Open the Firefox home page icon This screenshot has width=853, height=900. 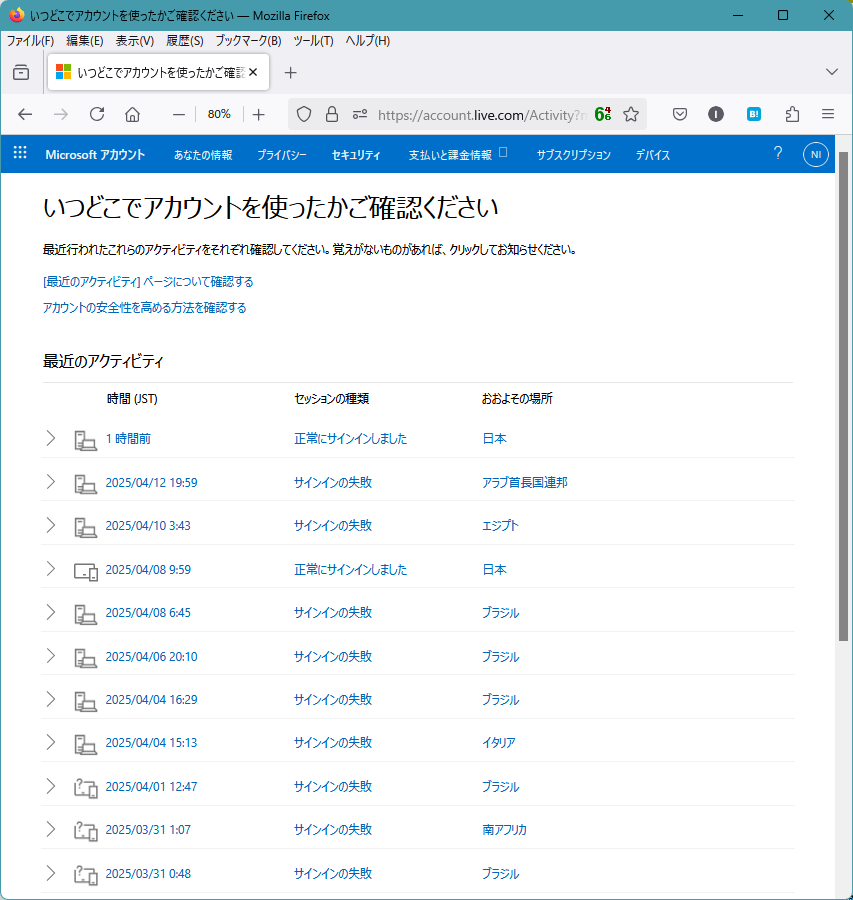[x=133, y=115]
